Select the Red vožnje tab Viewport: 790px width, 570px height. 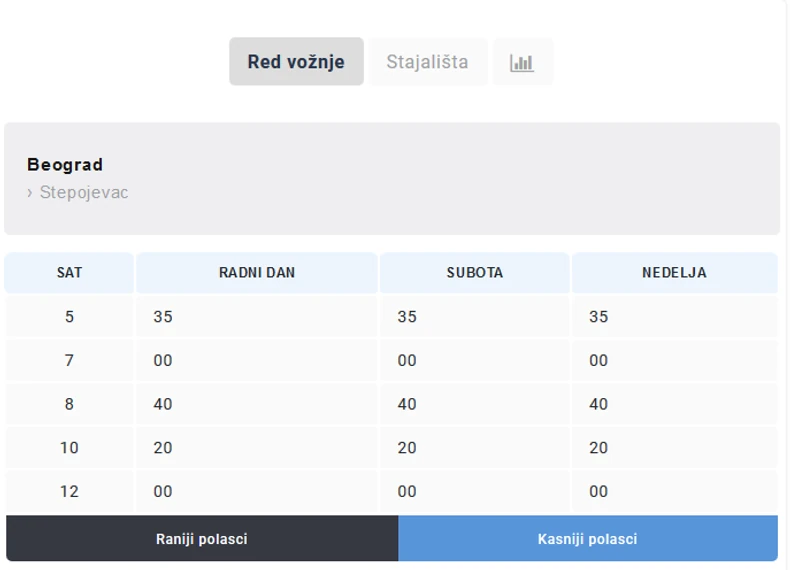coord(296,62)
